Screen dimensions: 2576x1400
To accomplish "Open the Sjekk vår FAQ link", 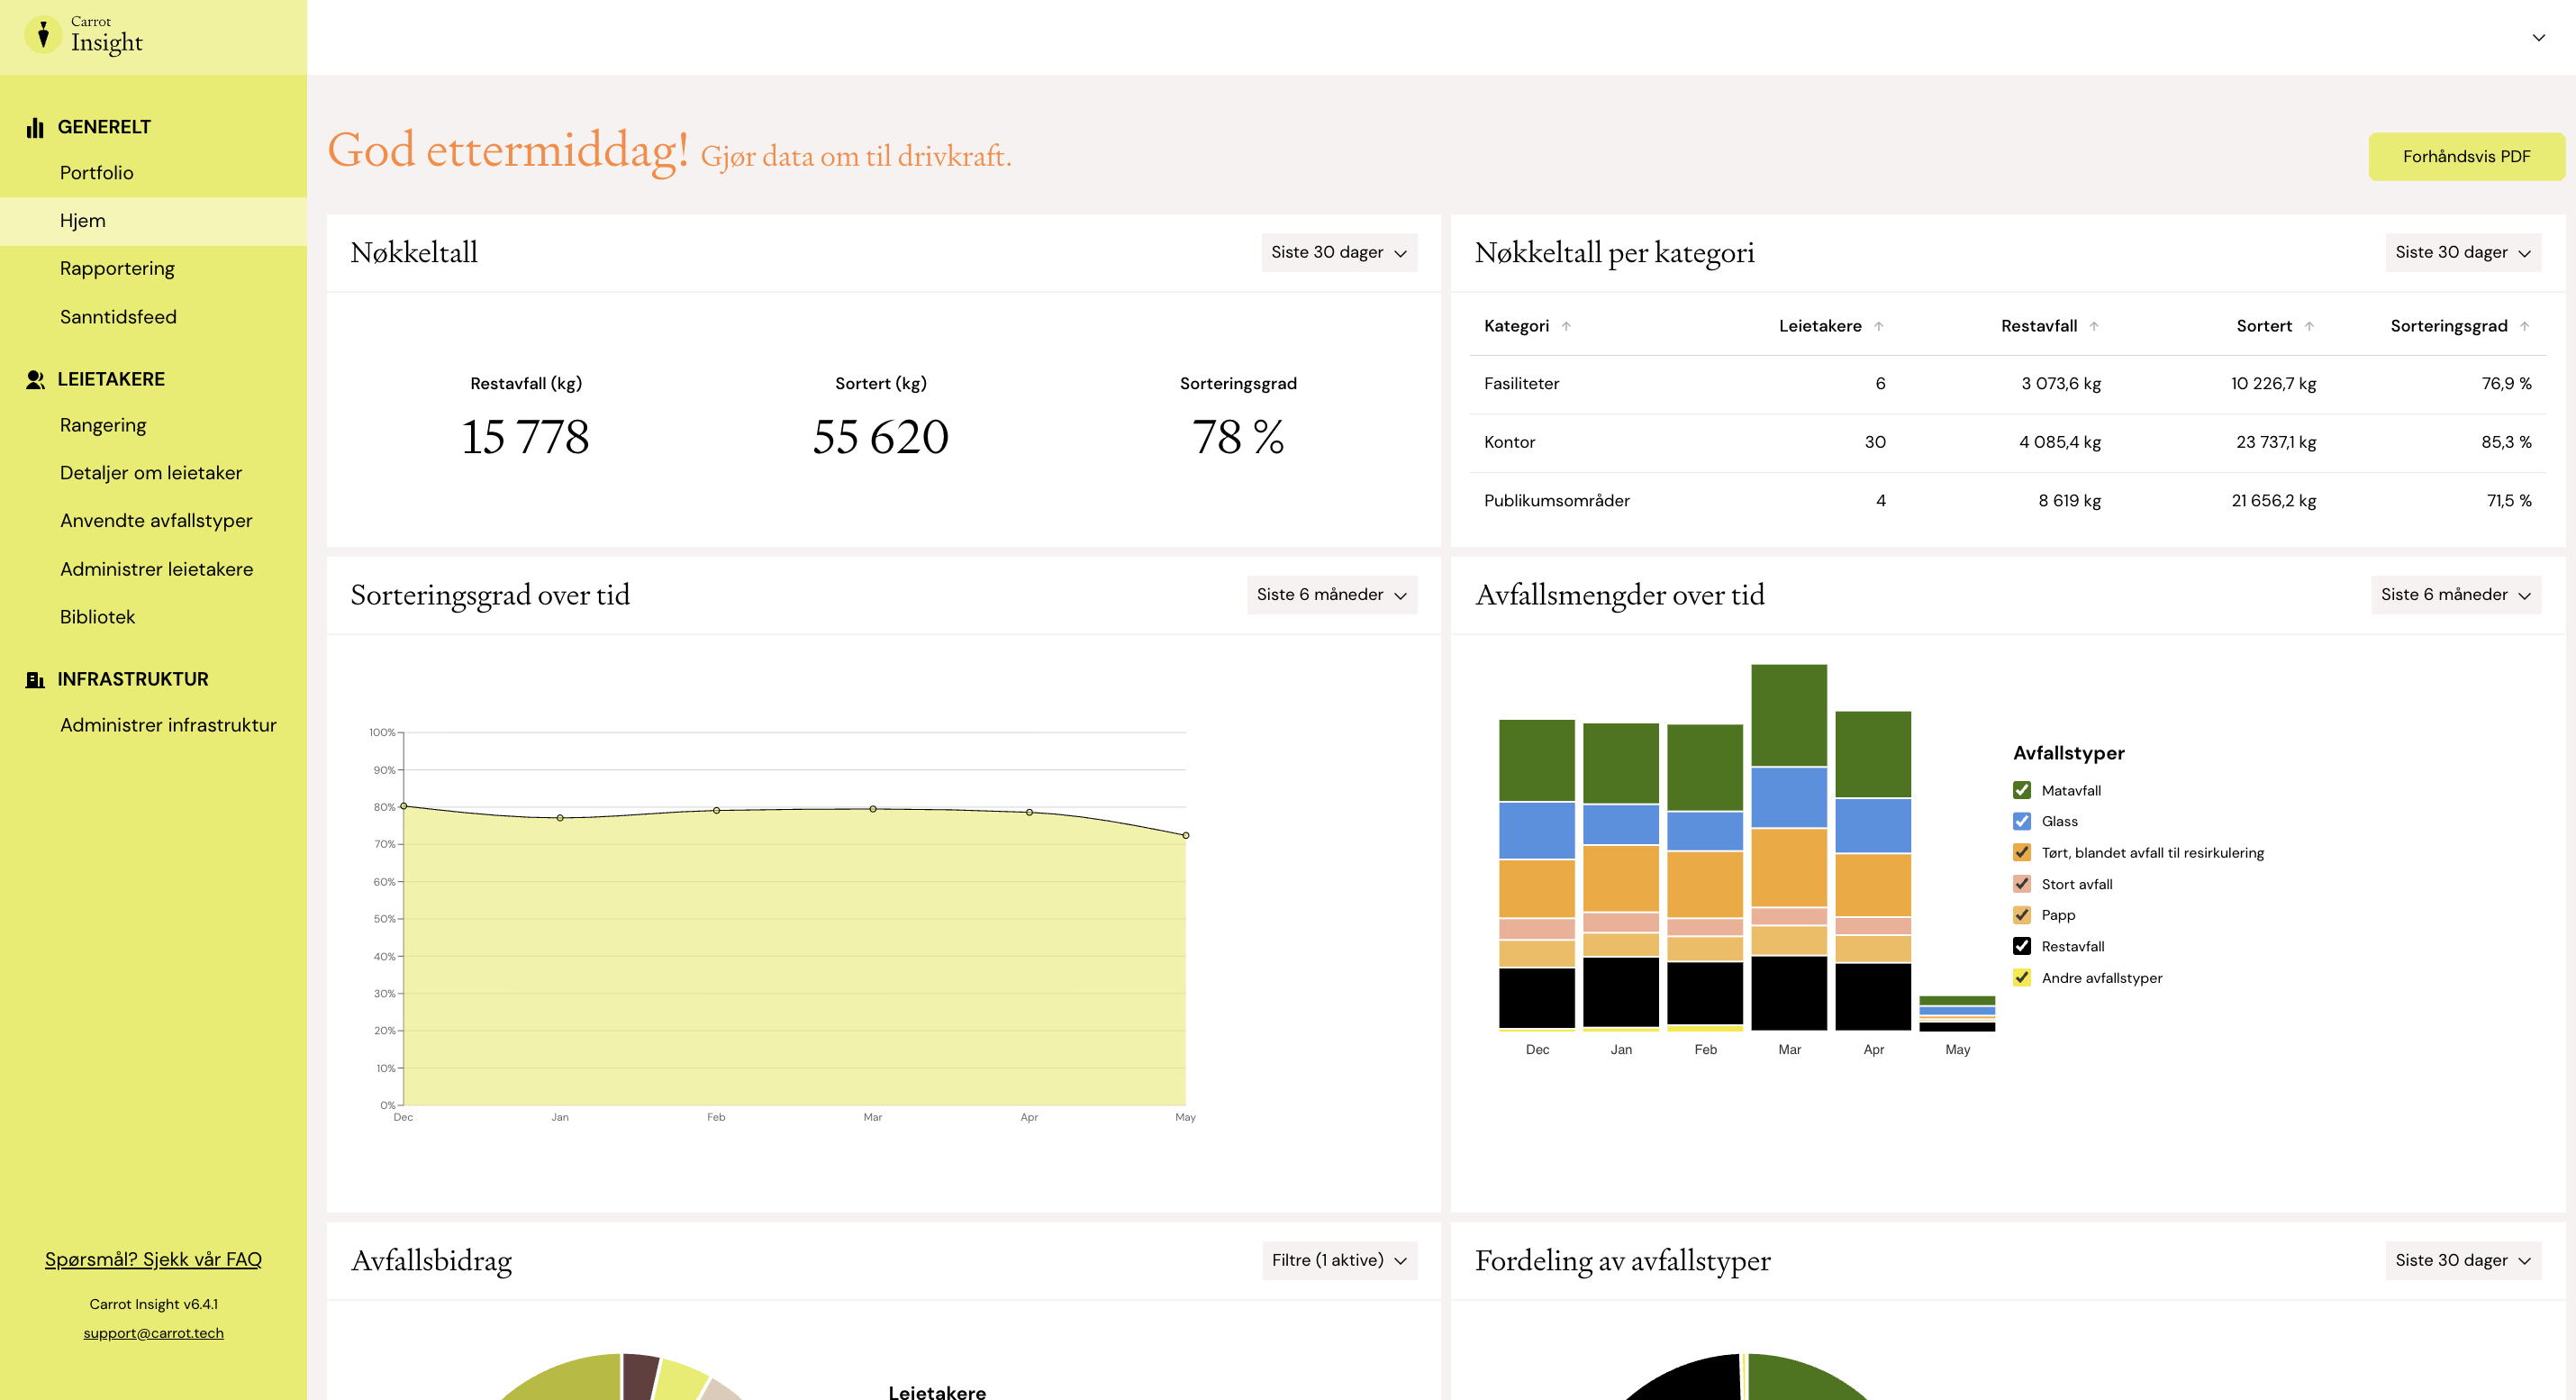I will (153, 1259).
